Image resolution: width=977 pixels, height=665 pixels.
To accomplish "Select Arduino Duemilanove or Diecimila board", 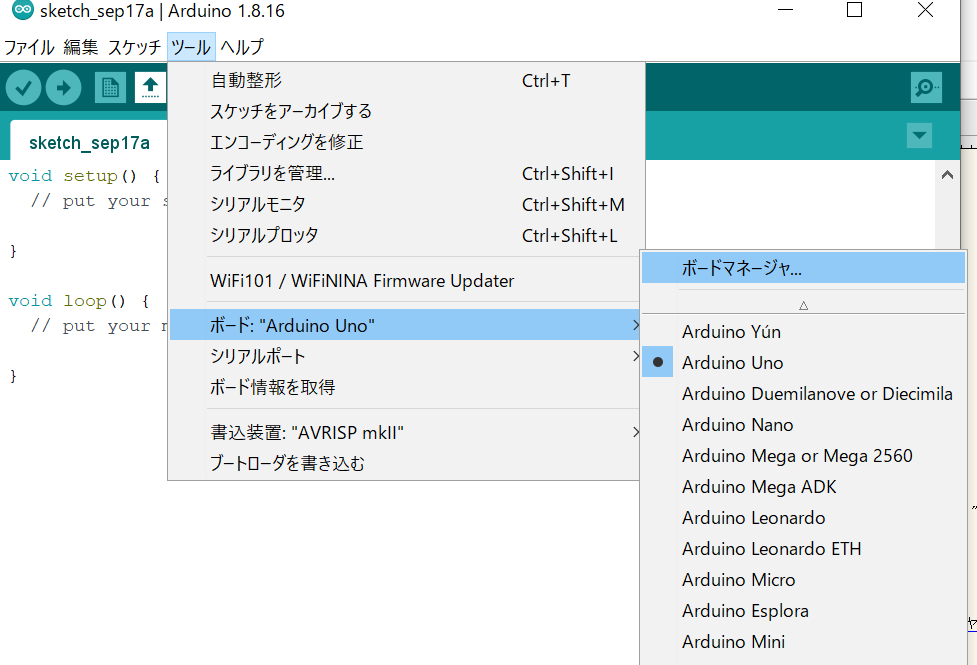I will tap(803, 393).
